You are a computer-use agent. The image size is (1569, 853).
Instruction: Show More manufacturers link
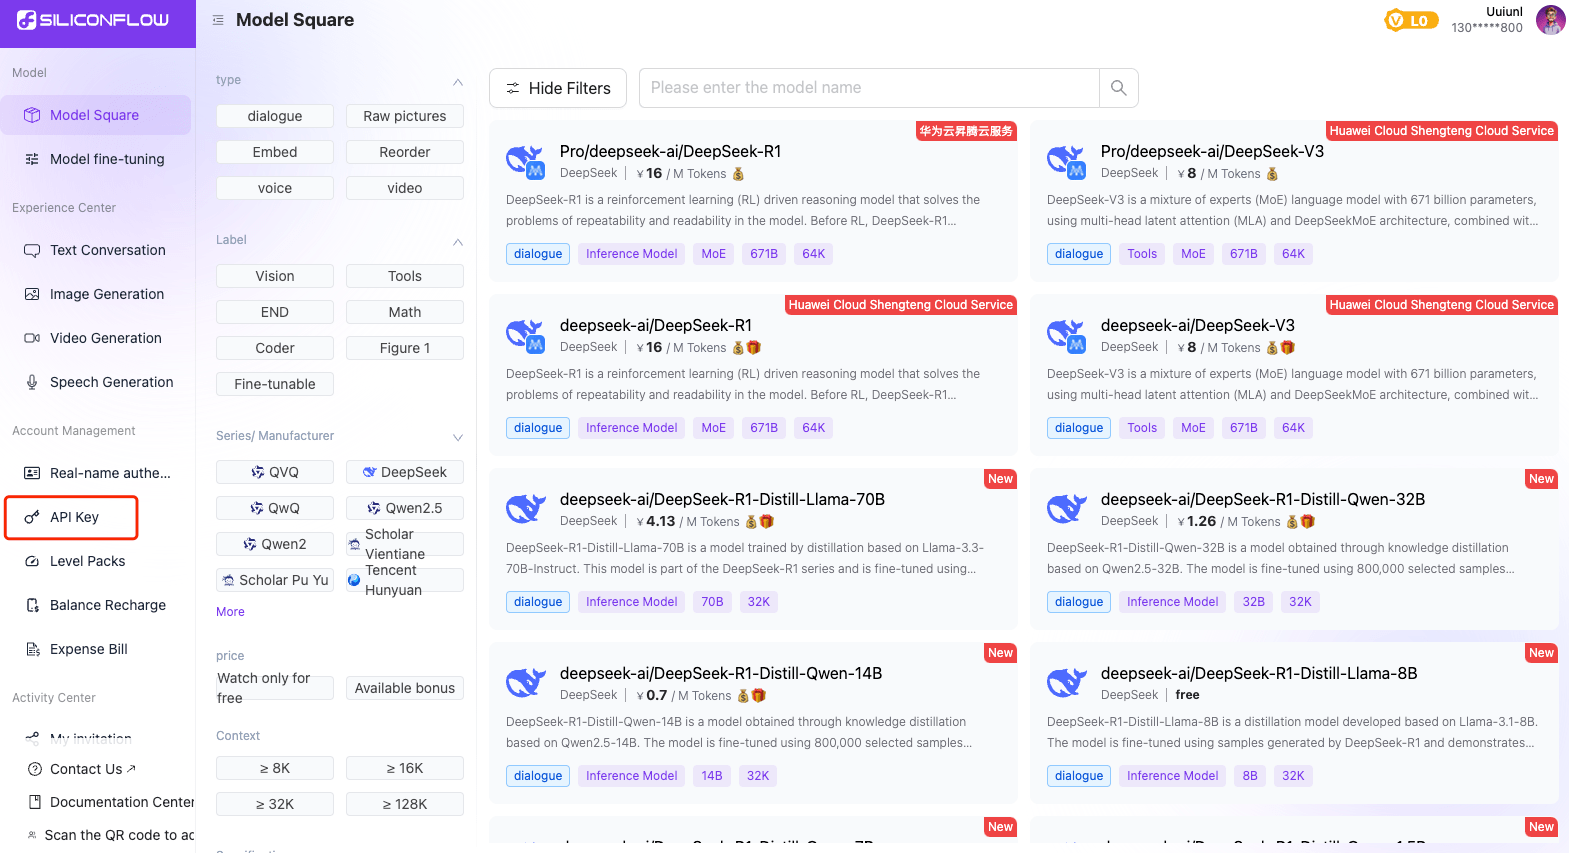[x=230, y=612]
